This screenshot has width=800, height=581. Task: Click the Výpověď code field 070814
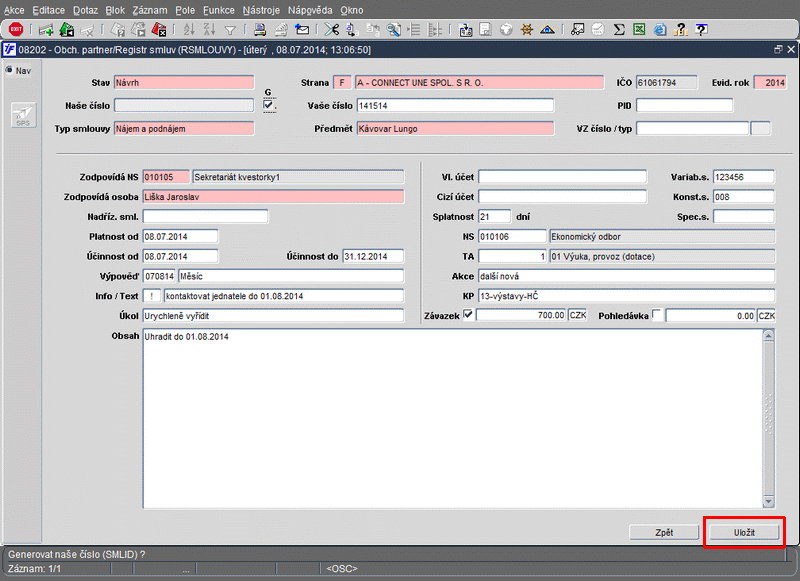(x=159, y=276)
